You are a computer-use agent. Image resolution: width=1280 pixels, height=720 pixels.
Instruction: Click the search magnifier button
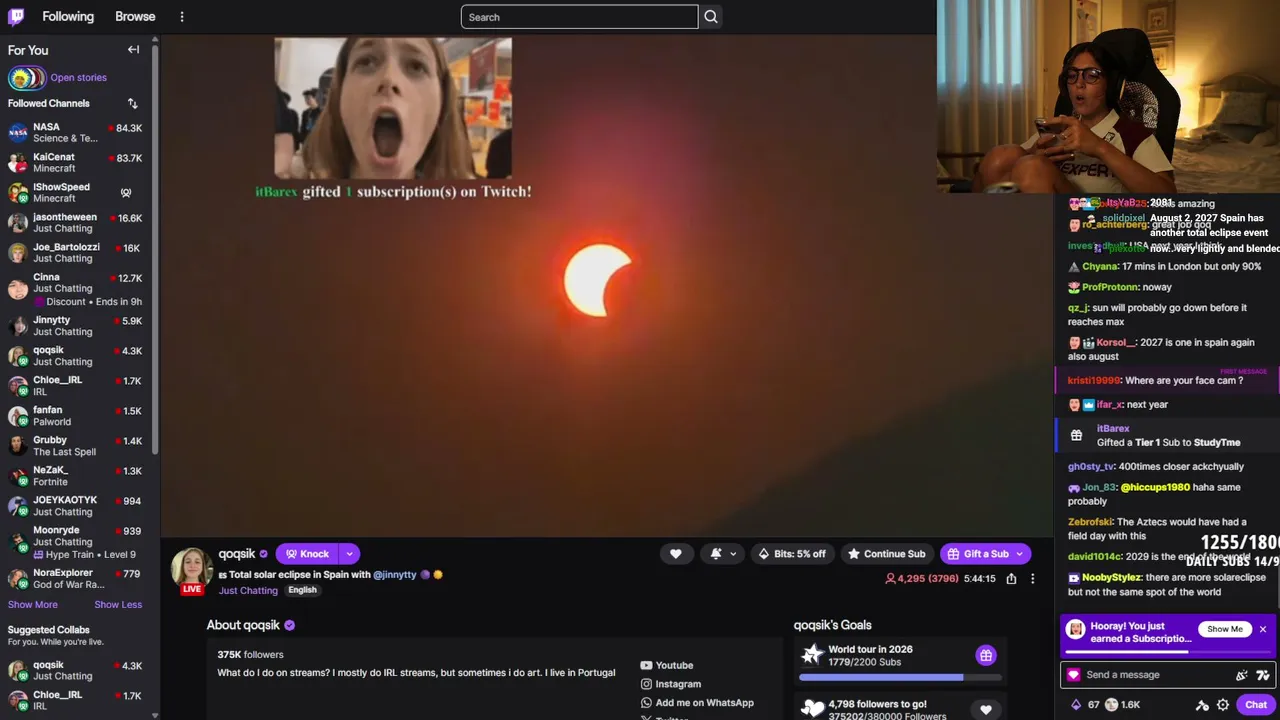[711, 17]
